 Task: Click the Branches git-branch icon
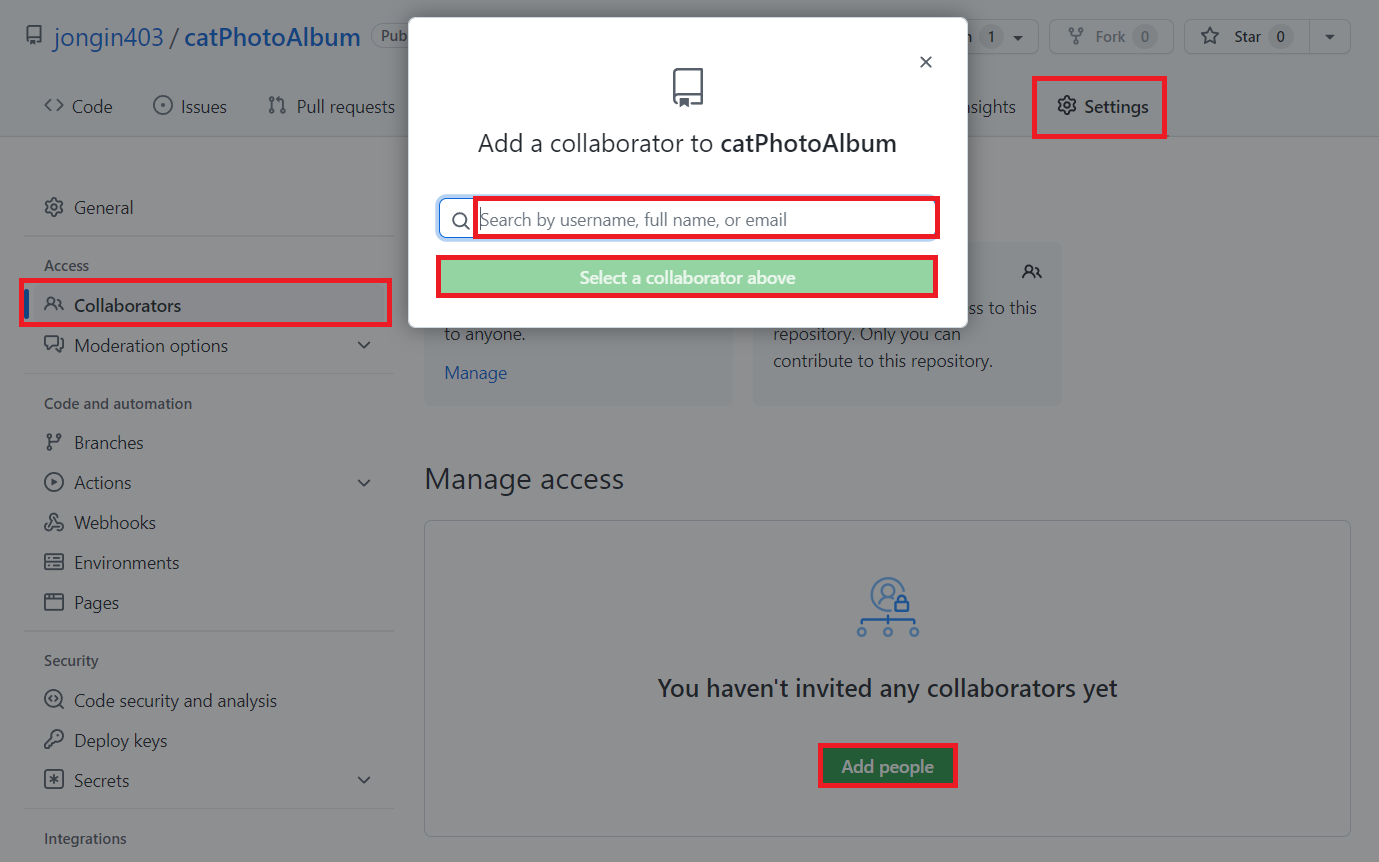click(54, 442)
